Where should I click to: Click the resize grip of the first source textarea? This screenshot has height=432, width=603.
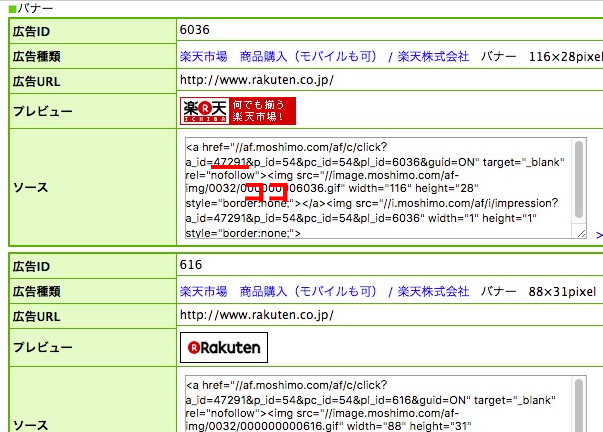coord(580,233)
